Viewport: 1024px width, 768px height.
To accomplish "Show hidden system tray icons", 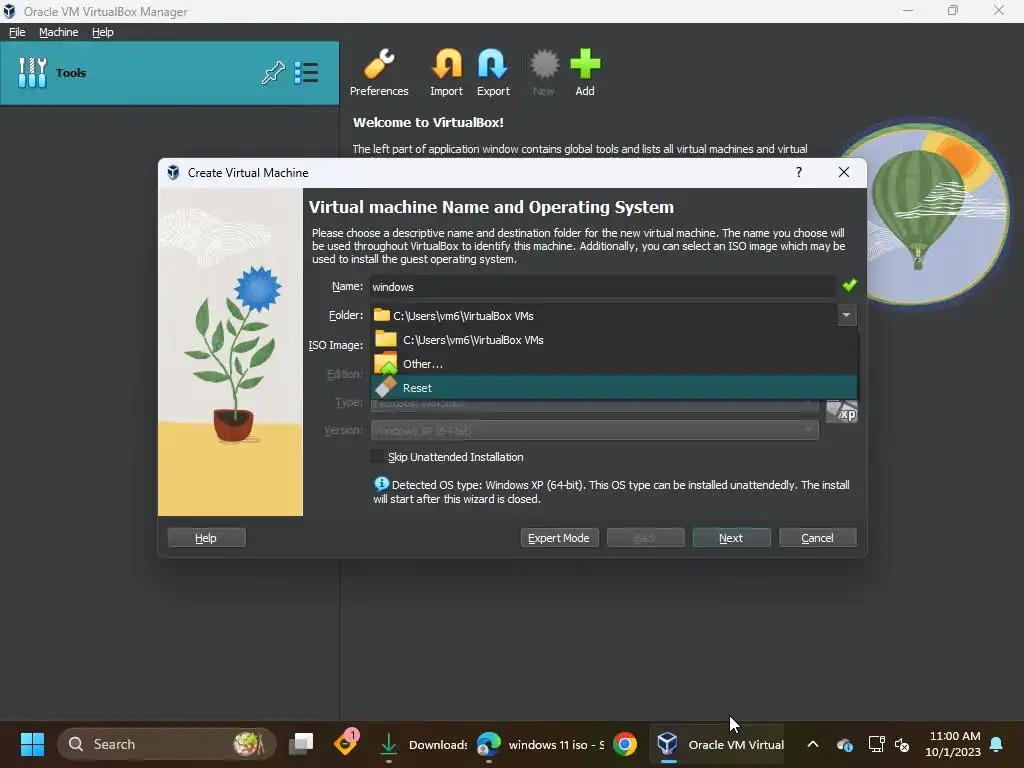I will click(x=812, y=744).
